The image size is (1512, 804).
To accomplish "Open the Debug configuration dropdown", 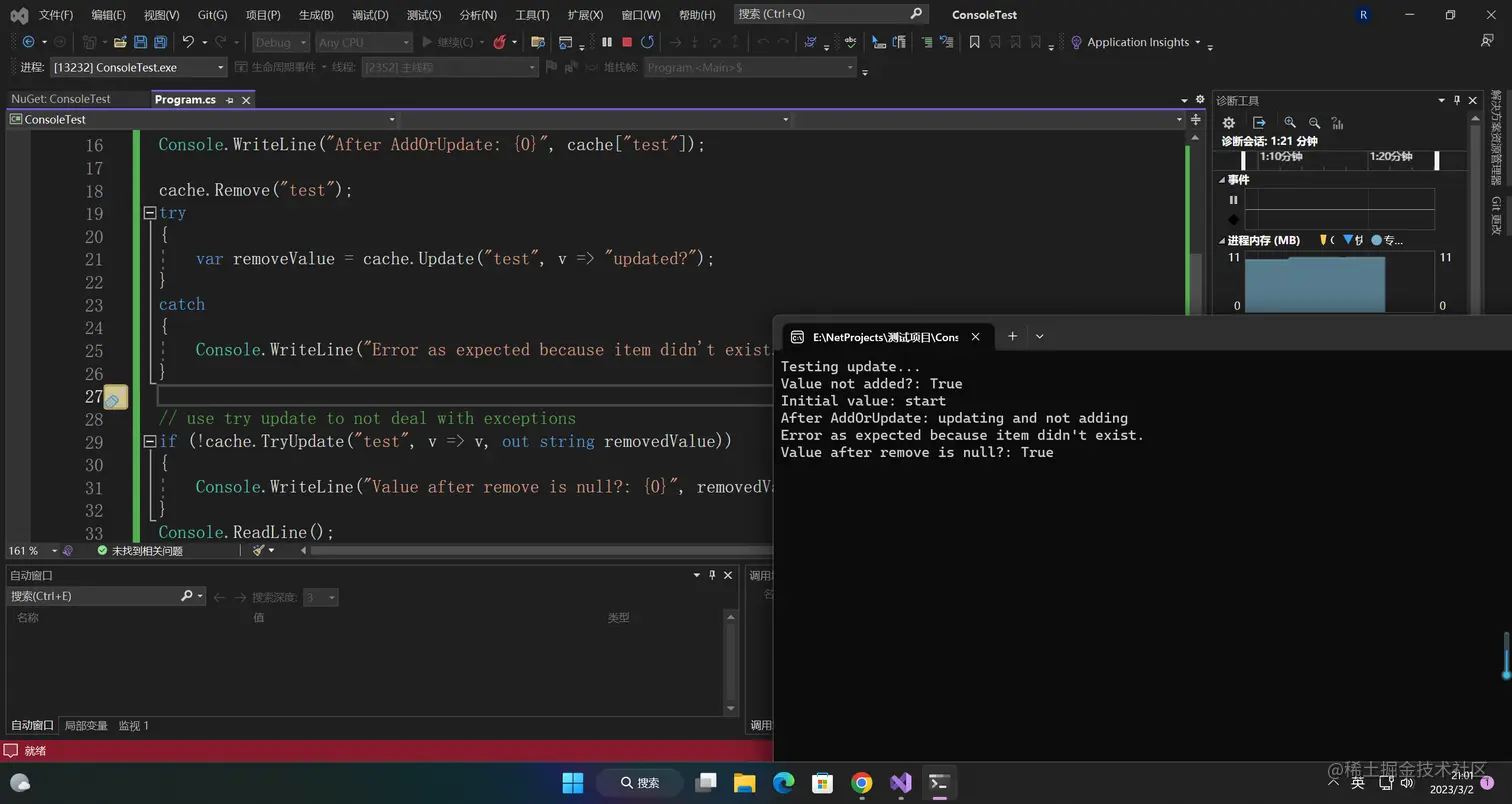I will coord(280,42).
